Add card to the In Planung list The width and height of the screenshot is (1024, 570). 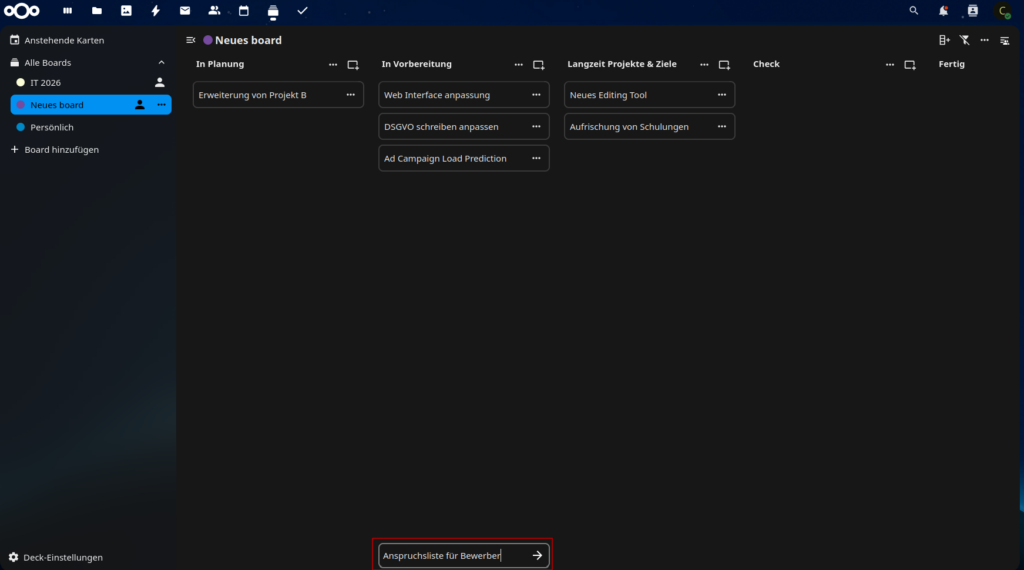(353, 65)
